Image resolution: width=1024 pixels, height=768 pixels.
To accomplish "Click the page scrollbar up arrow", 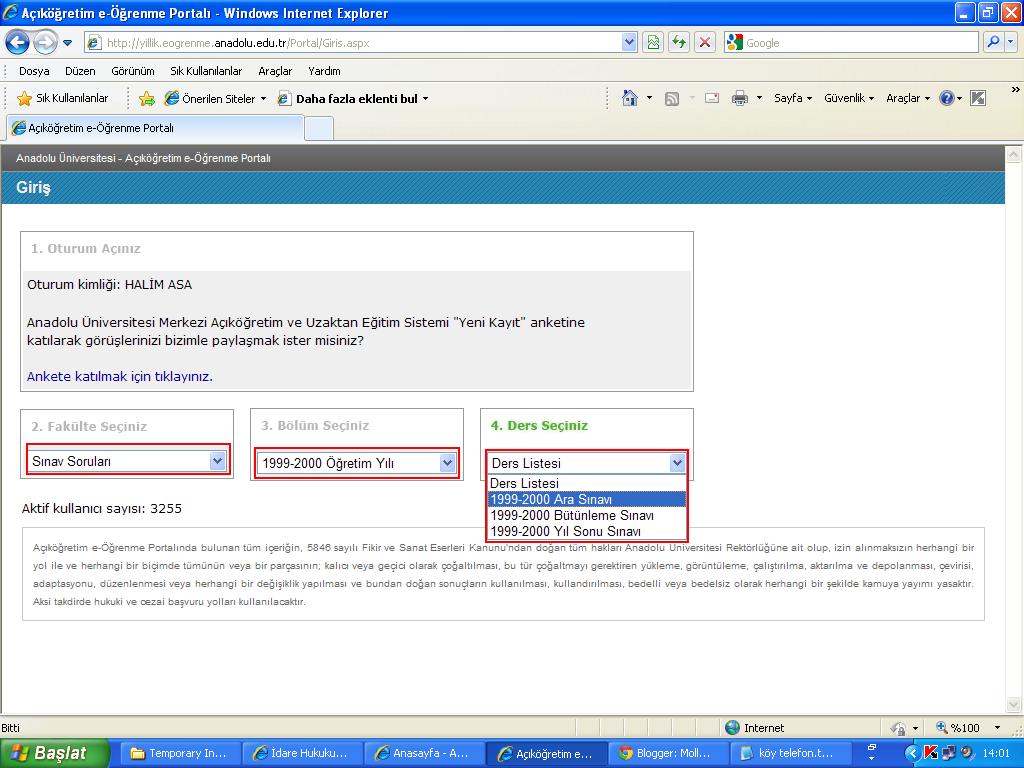I will coord(1014,155).
